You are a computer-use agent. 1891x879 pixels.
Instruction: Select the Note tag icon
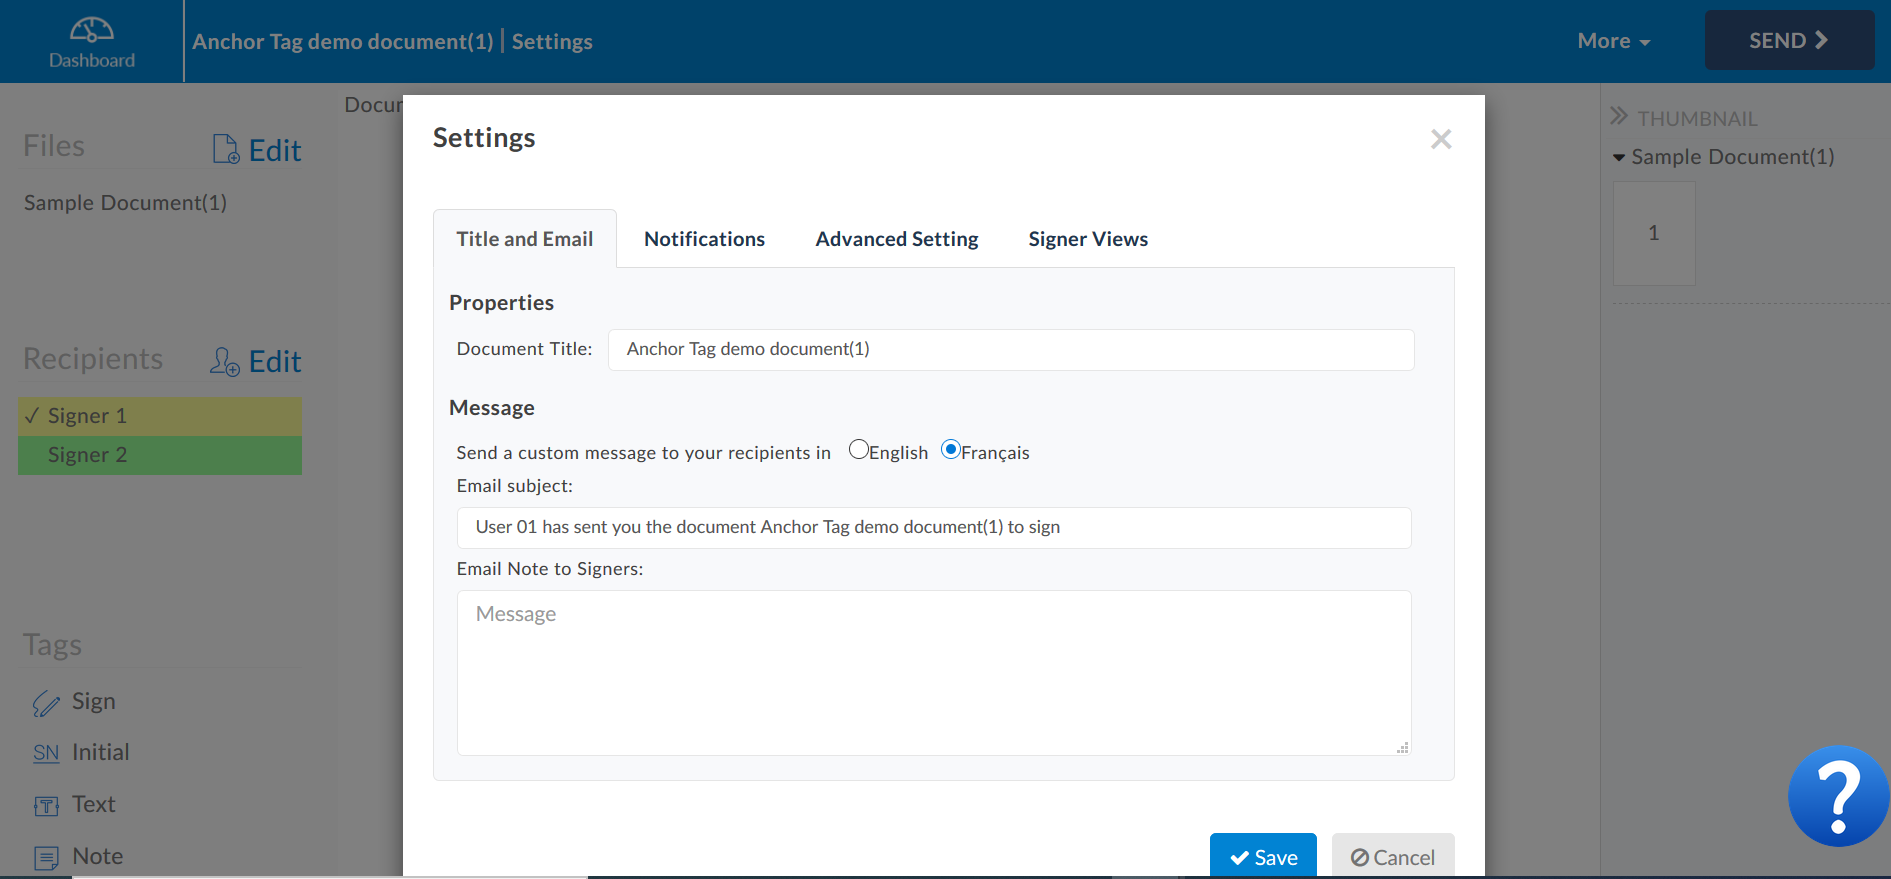click(46, 858)
